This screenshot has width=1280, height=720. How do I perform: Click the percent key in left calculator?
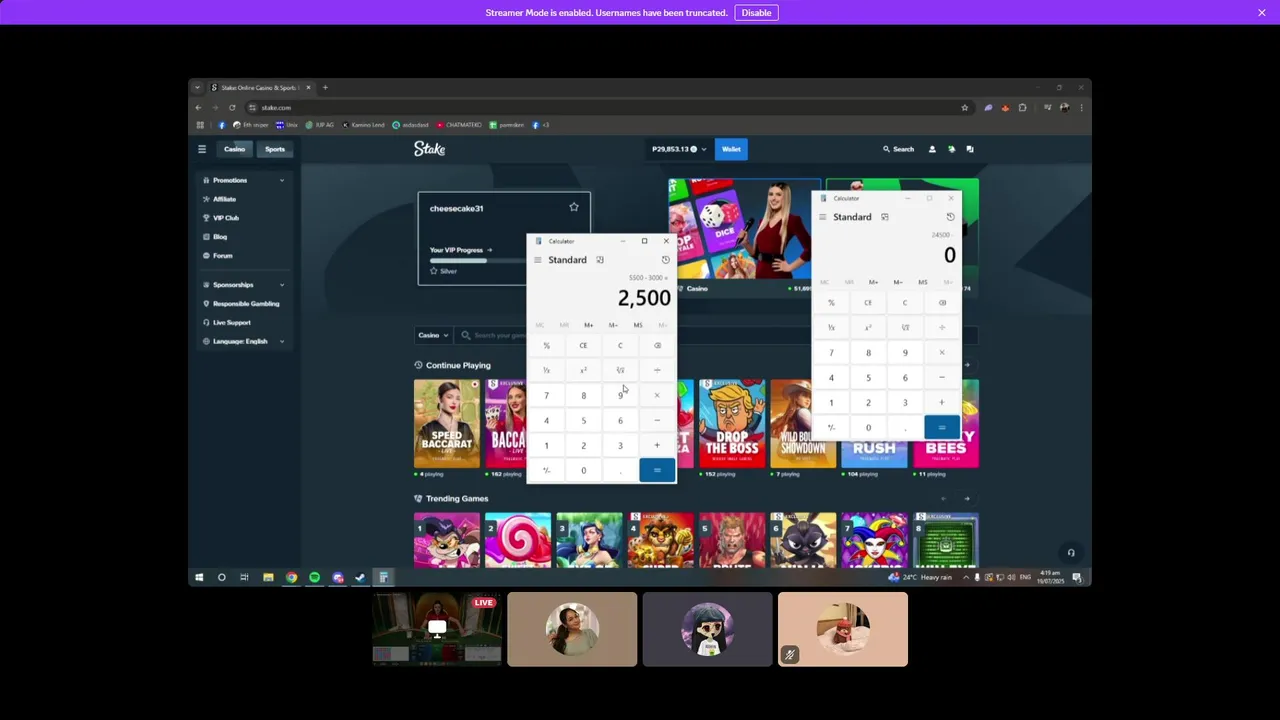[x=546, y=346]
